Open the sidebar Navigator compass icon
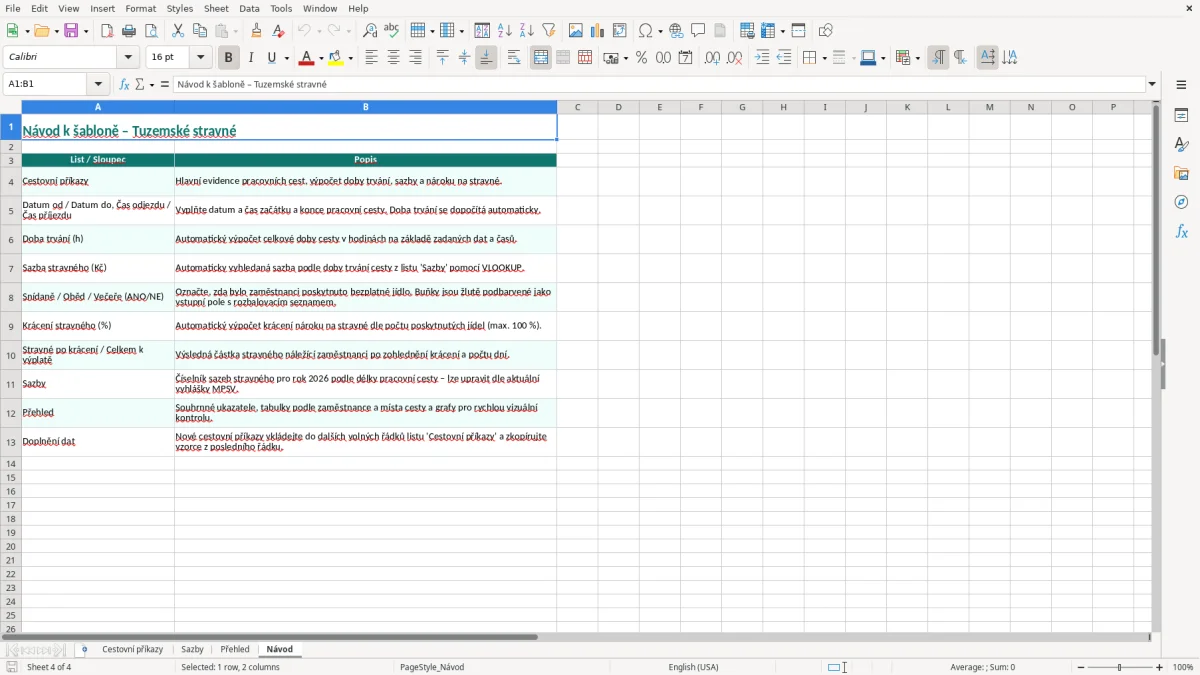Viewport: 1200px width, 675px height. click(x=1181, y=202)
